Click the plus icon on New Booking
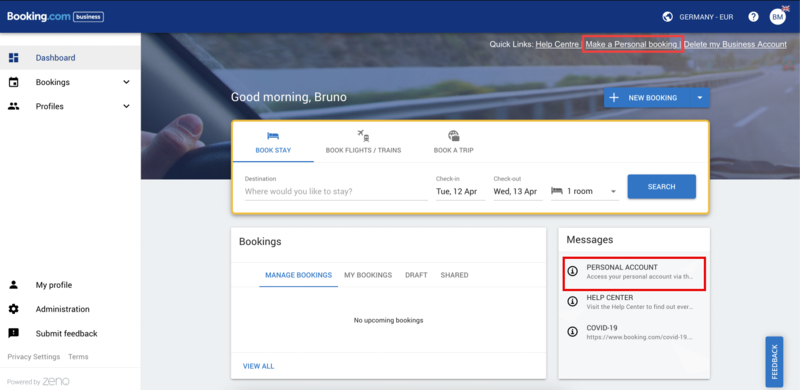This screenshot has height=390, width=800. pos(614,98)
